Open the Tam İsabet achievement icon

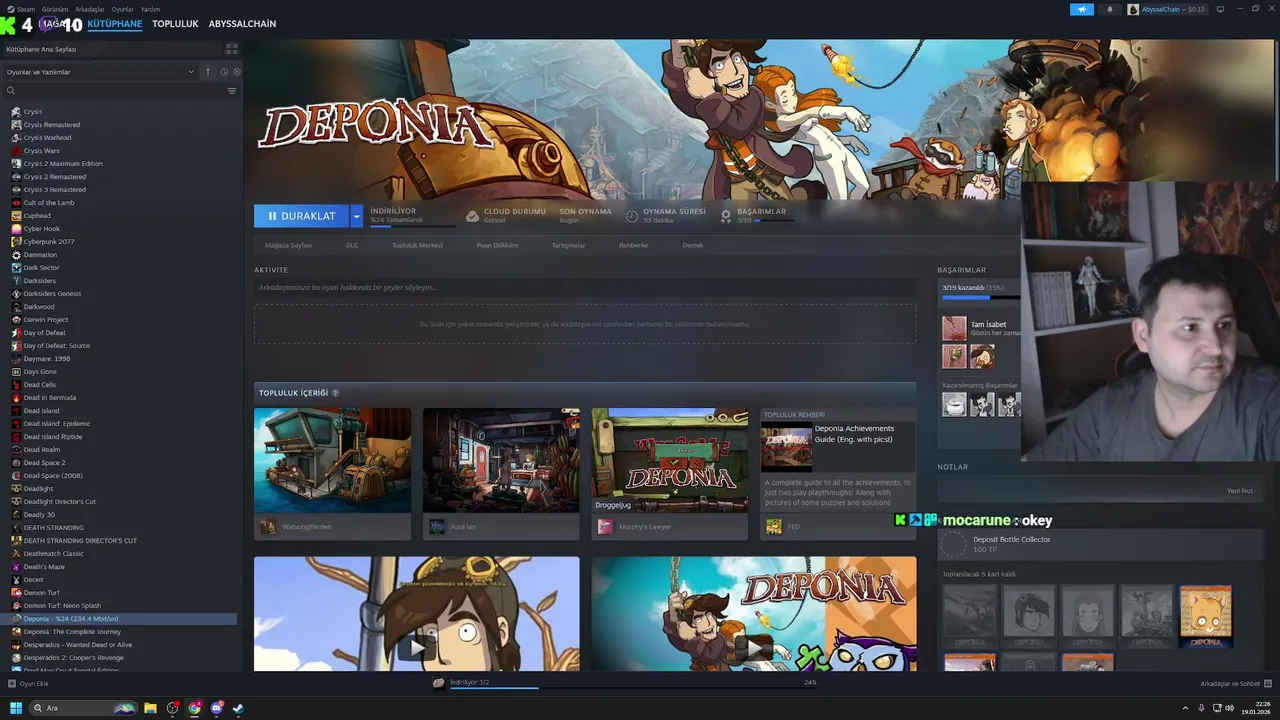(954, 328)
